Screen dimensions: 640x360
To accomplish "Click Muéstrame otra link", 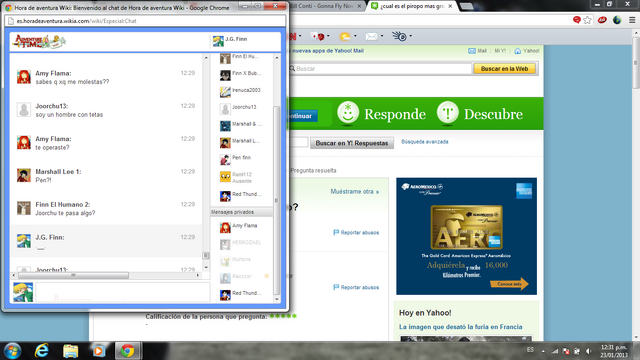I will (355, 191).
